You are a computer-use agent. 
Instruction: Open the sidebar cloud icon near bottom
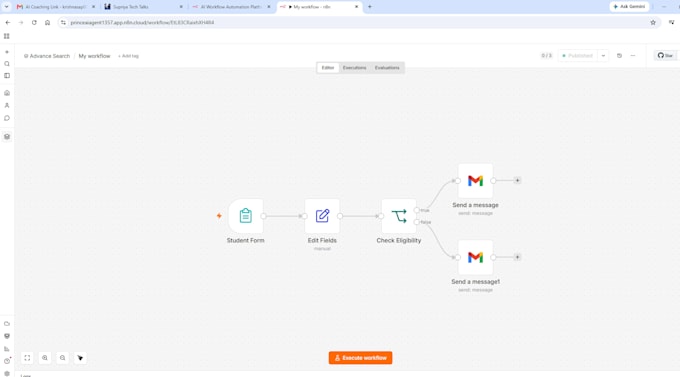pyautogui.click(x=7, y=324)
